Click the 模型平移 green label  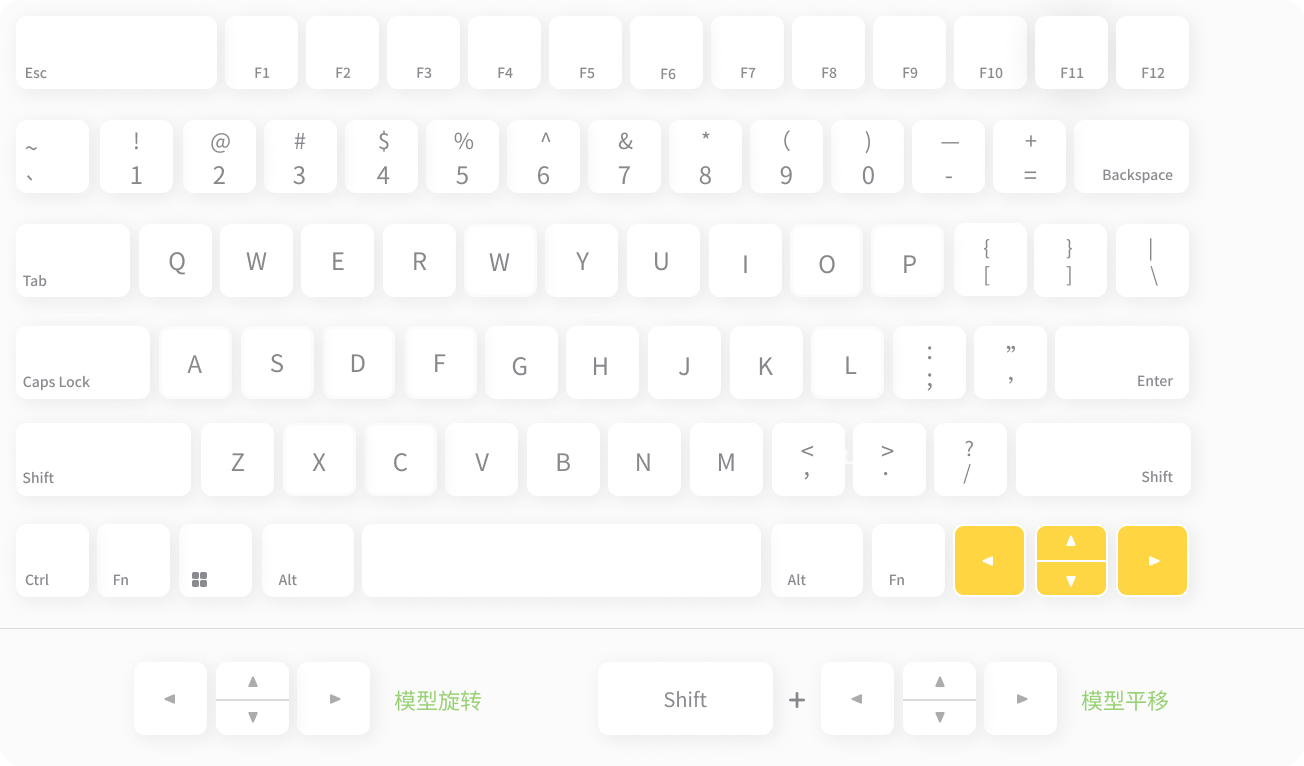[1124, 700]
